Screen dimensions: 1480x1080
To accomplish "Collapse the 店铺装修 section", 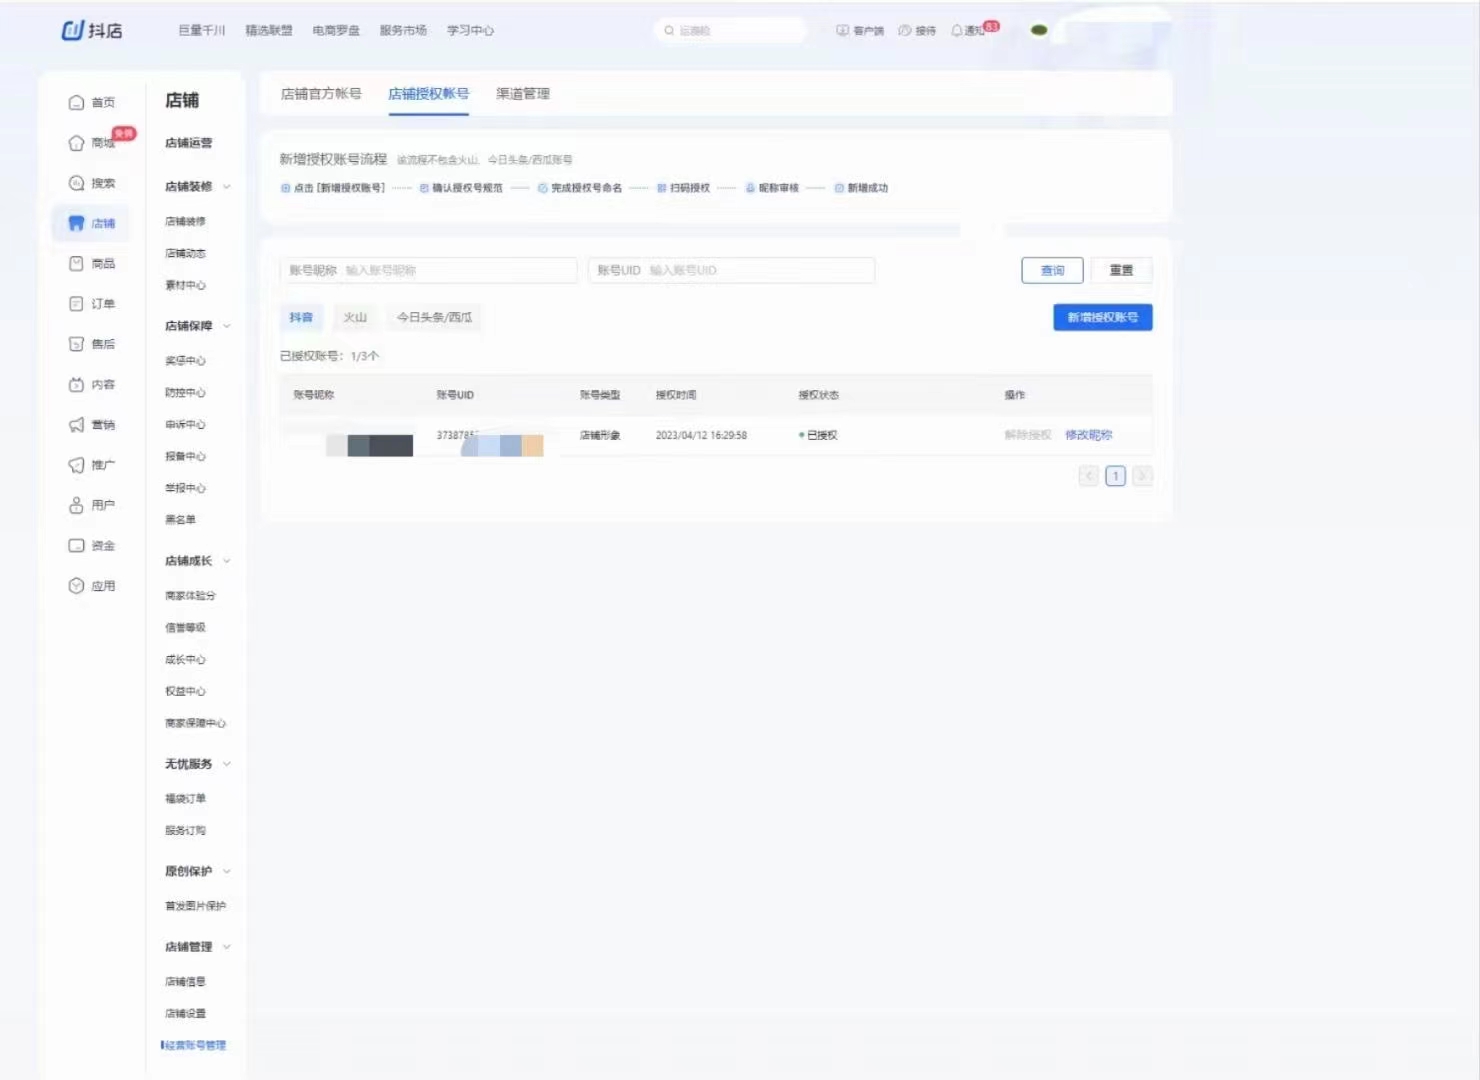I will pos(227,187).
